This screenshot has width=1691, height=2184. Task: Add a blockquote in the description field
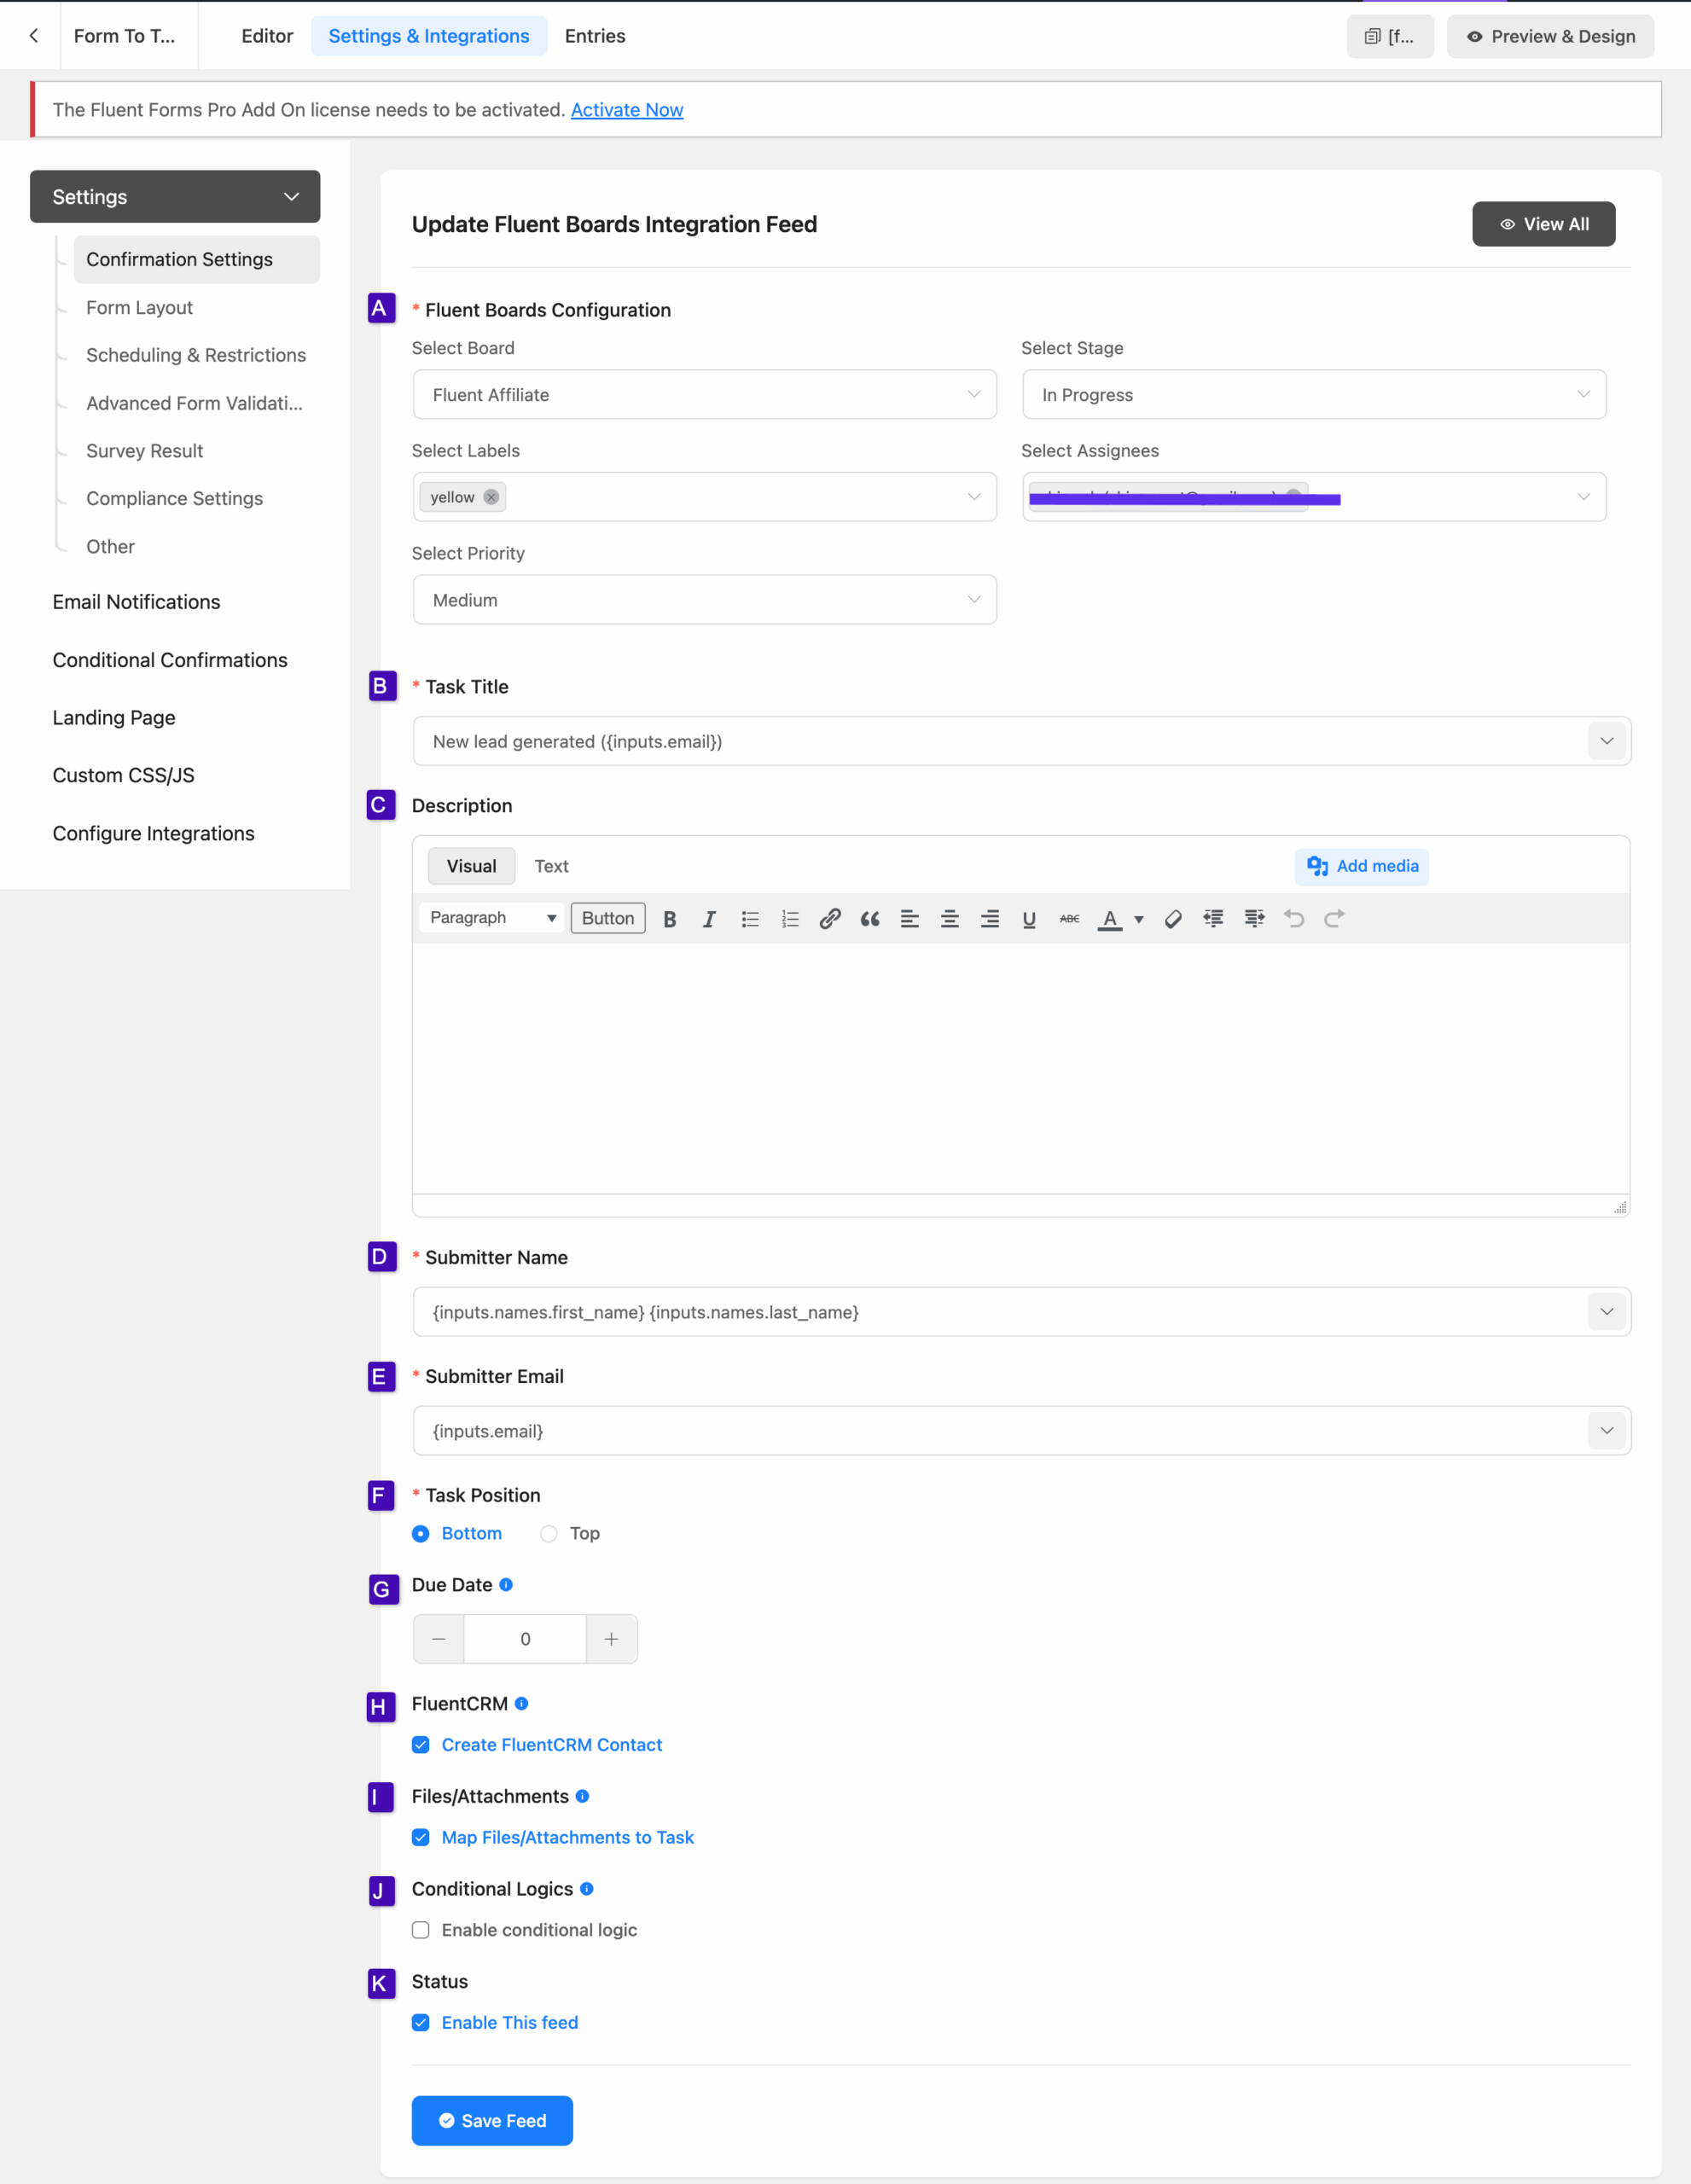[x=869, y=918]
